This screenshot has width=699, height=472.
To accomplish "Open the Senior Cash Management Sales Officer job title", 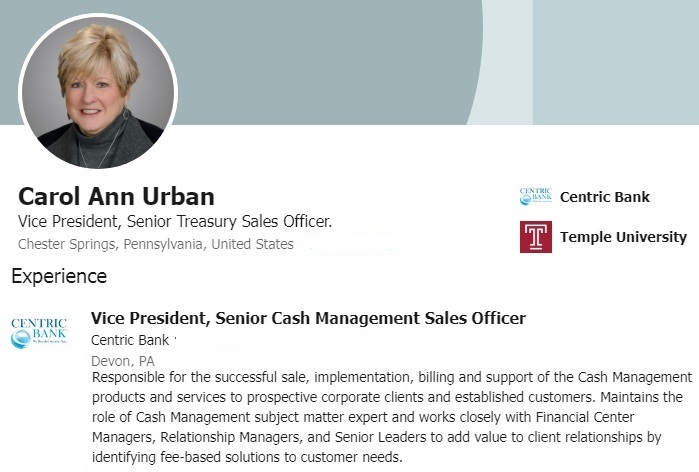I will (308, 319).
